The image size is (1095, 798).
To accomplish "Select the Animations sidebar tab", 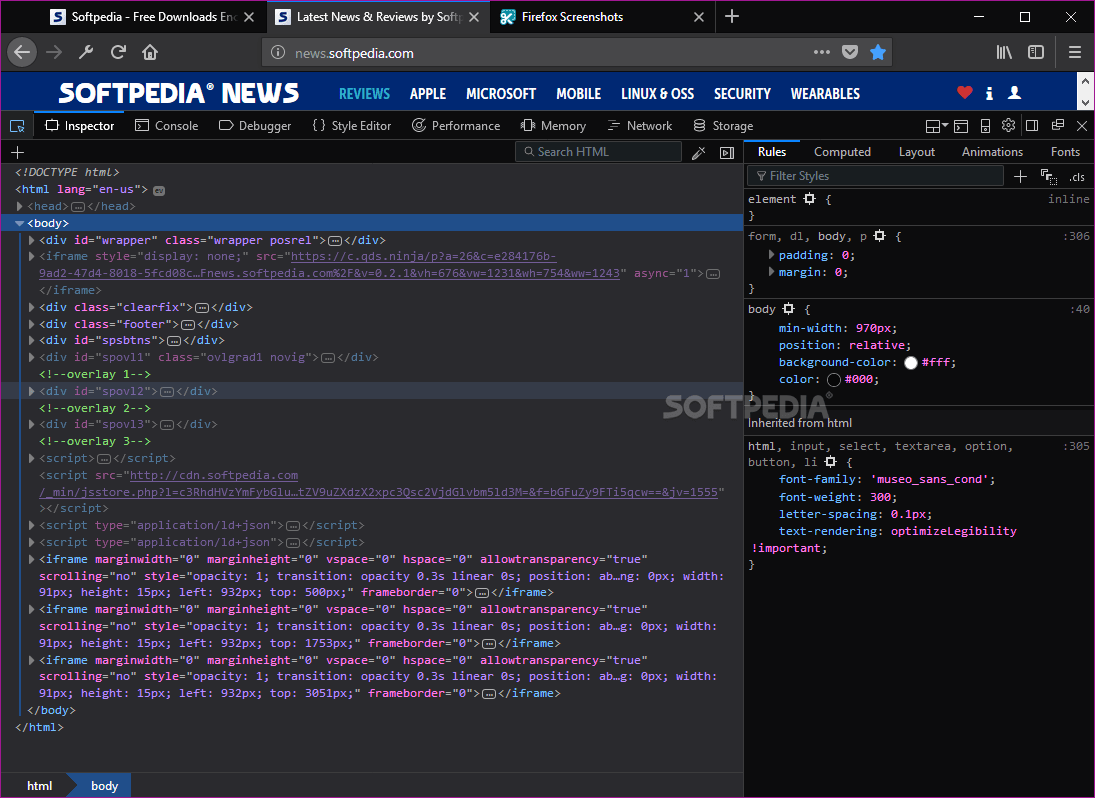I will point(992,152).
